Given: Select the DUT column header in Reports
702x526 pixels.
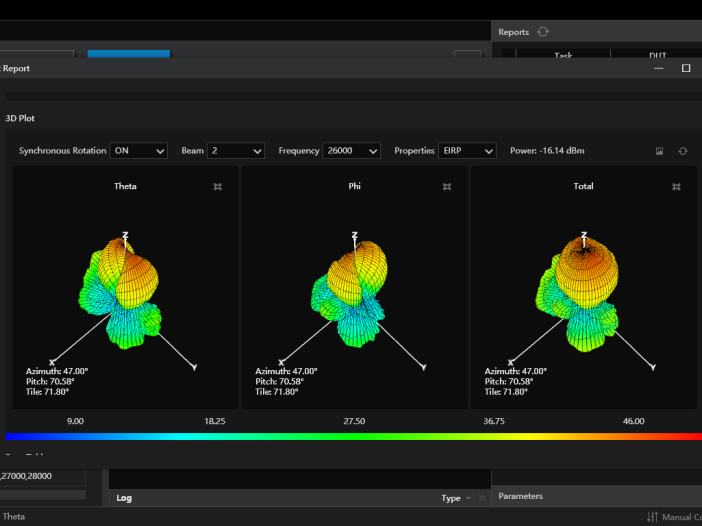Looking at the screenshot, I should click(x=656, y=56).
